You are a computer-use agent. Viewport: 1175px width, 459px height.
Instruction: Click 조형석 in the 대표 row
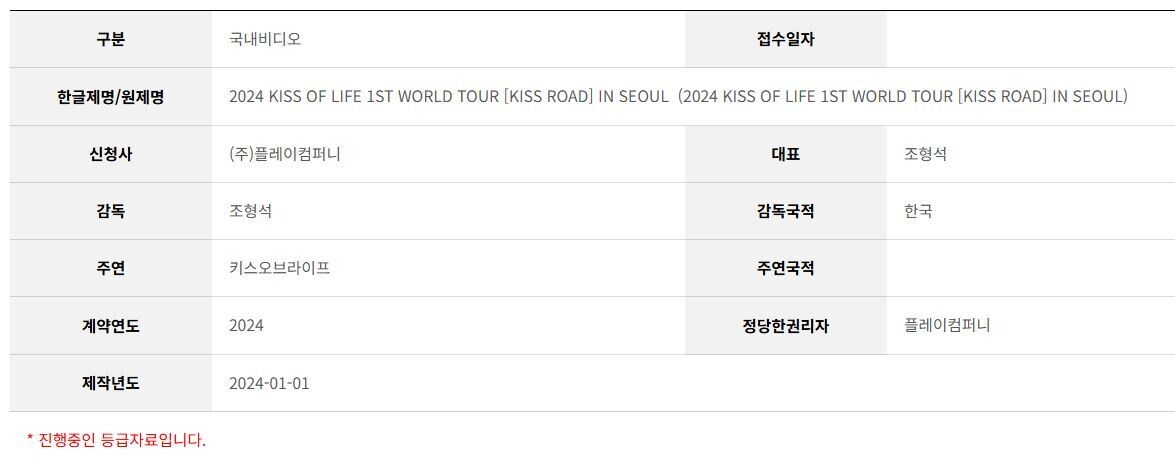(925, 154)
